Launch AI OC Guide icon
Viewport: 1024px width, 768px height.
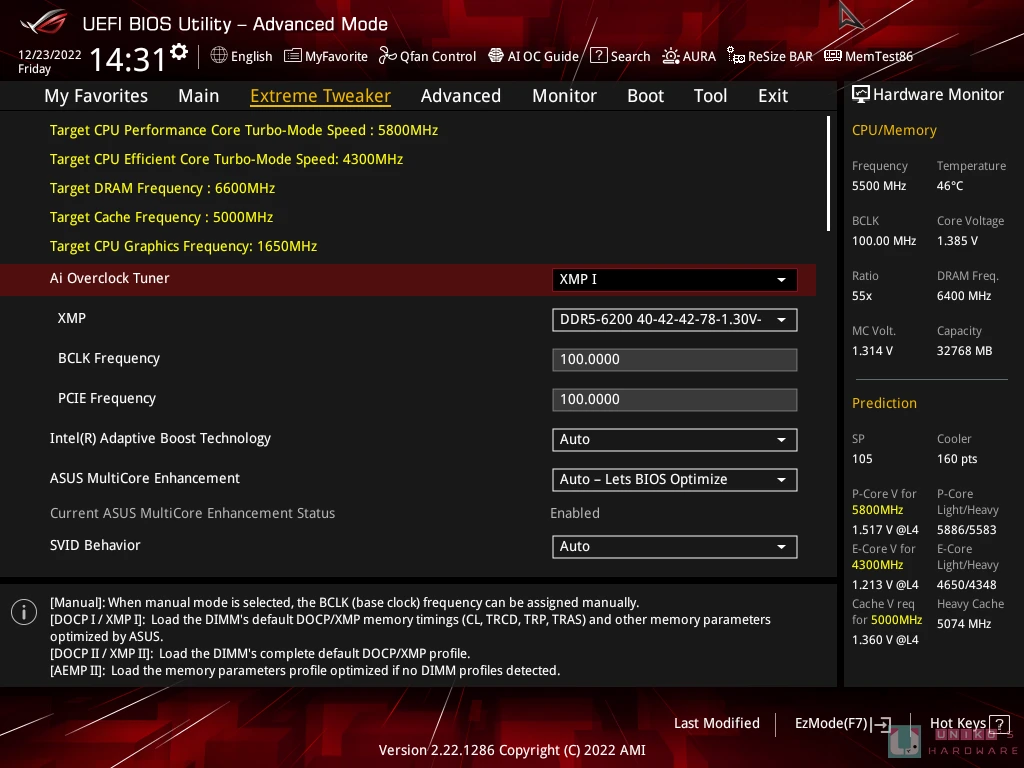496,56
